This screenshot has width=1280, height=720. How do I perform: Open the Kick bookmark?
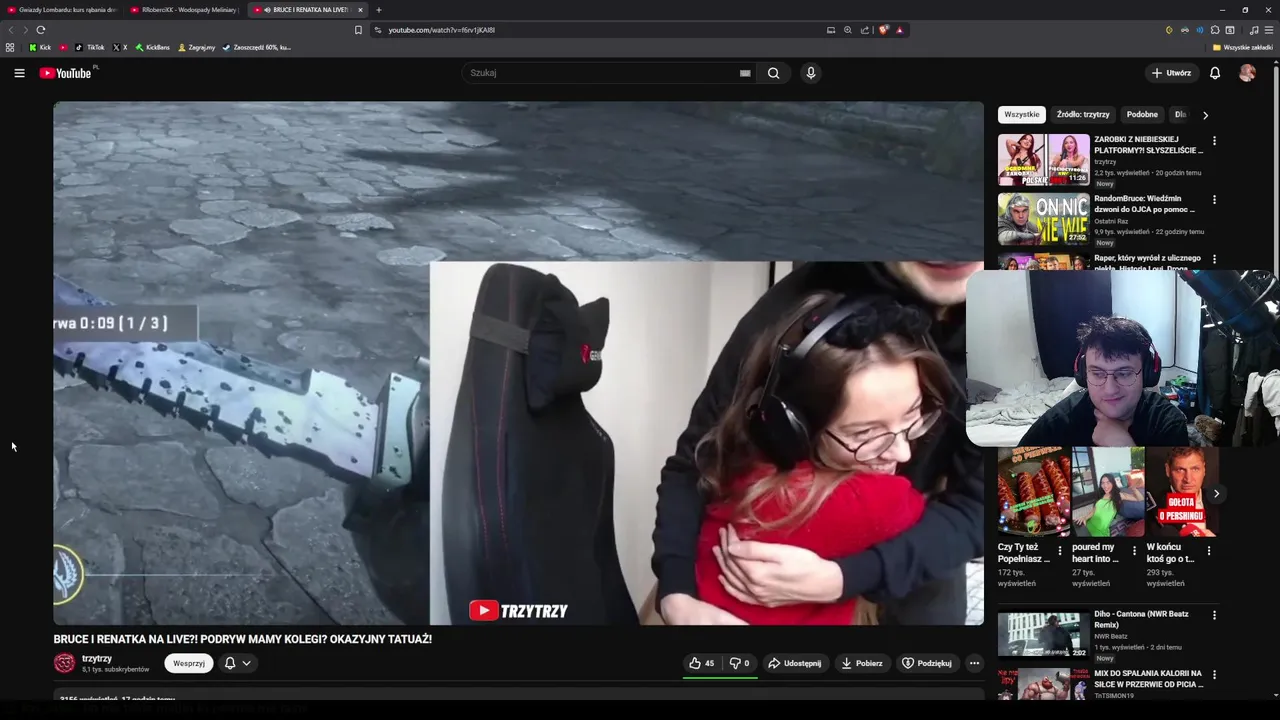40,47
